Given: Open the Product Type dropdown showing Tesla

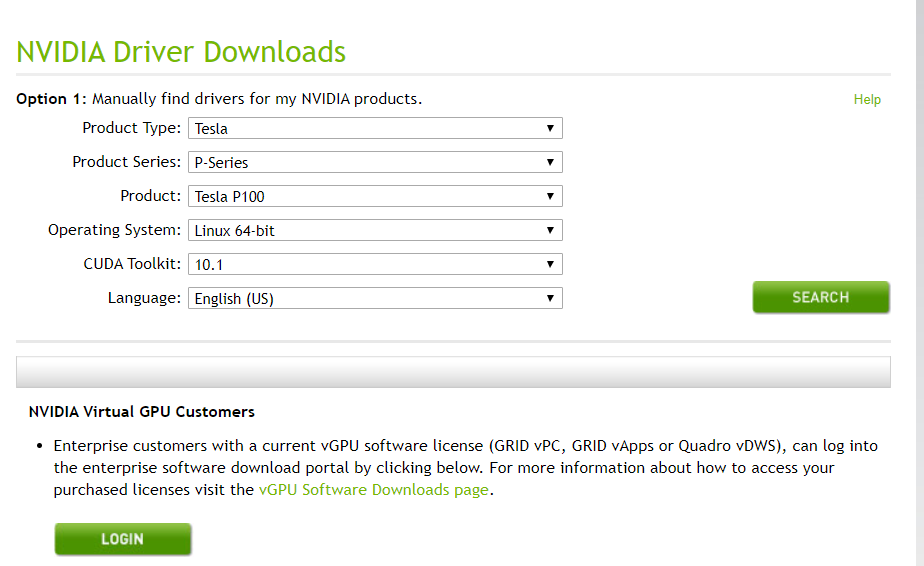Looking at the screenshot, I should 375,128.
